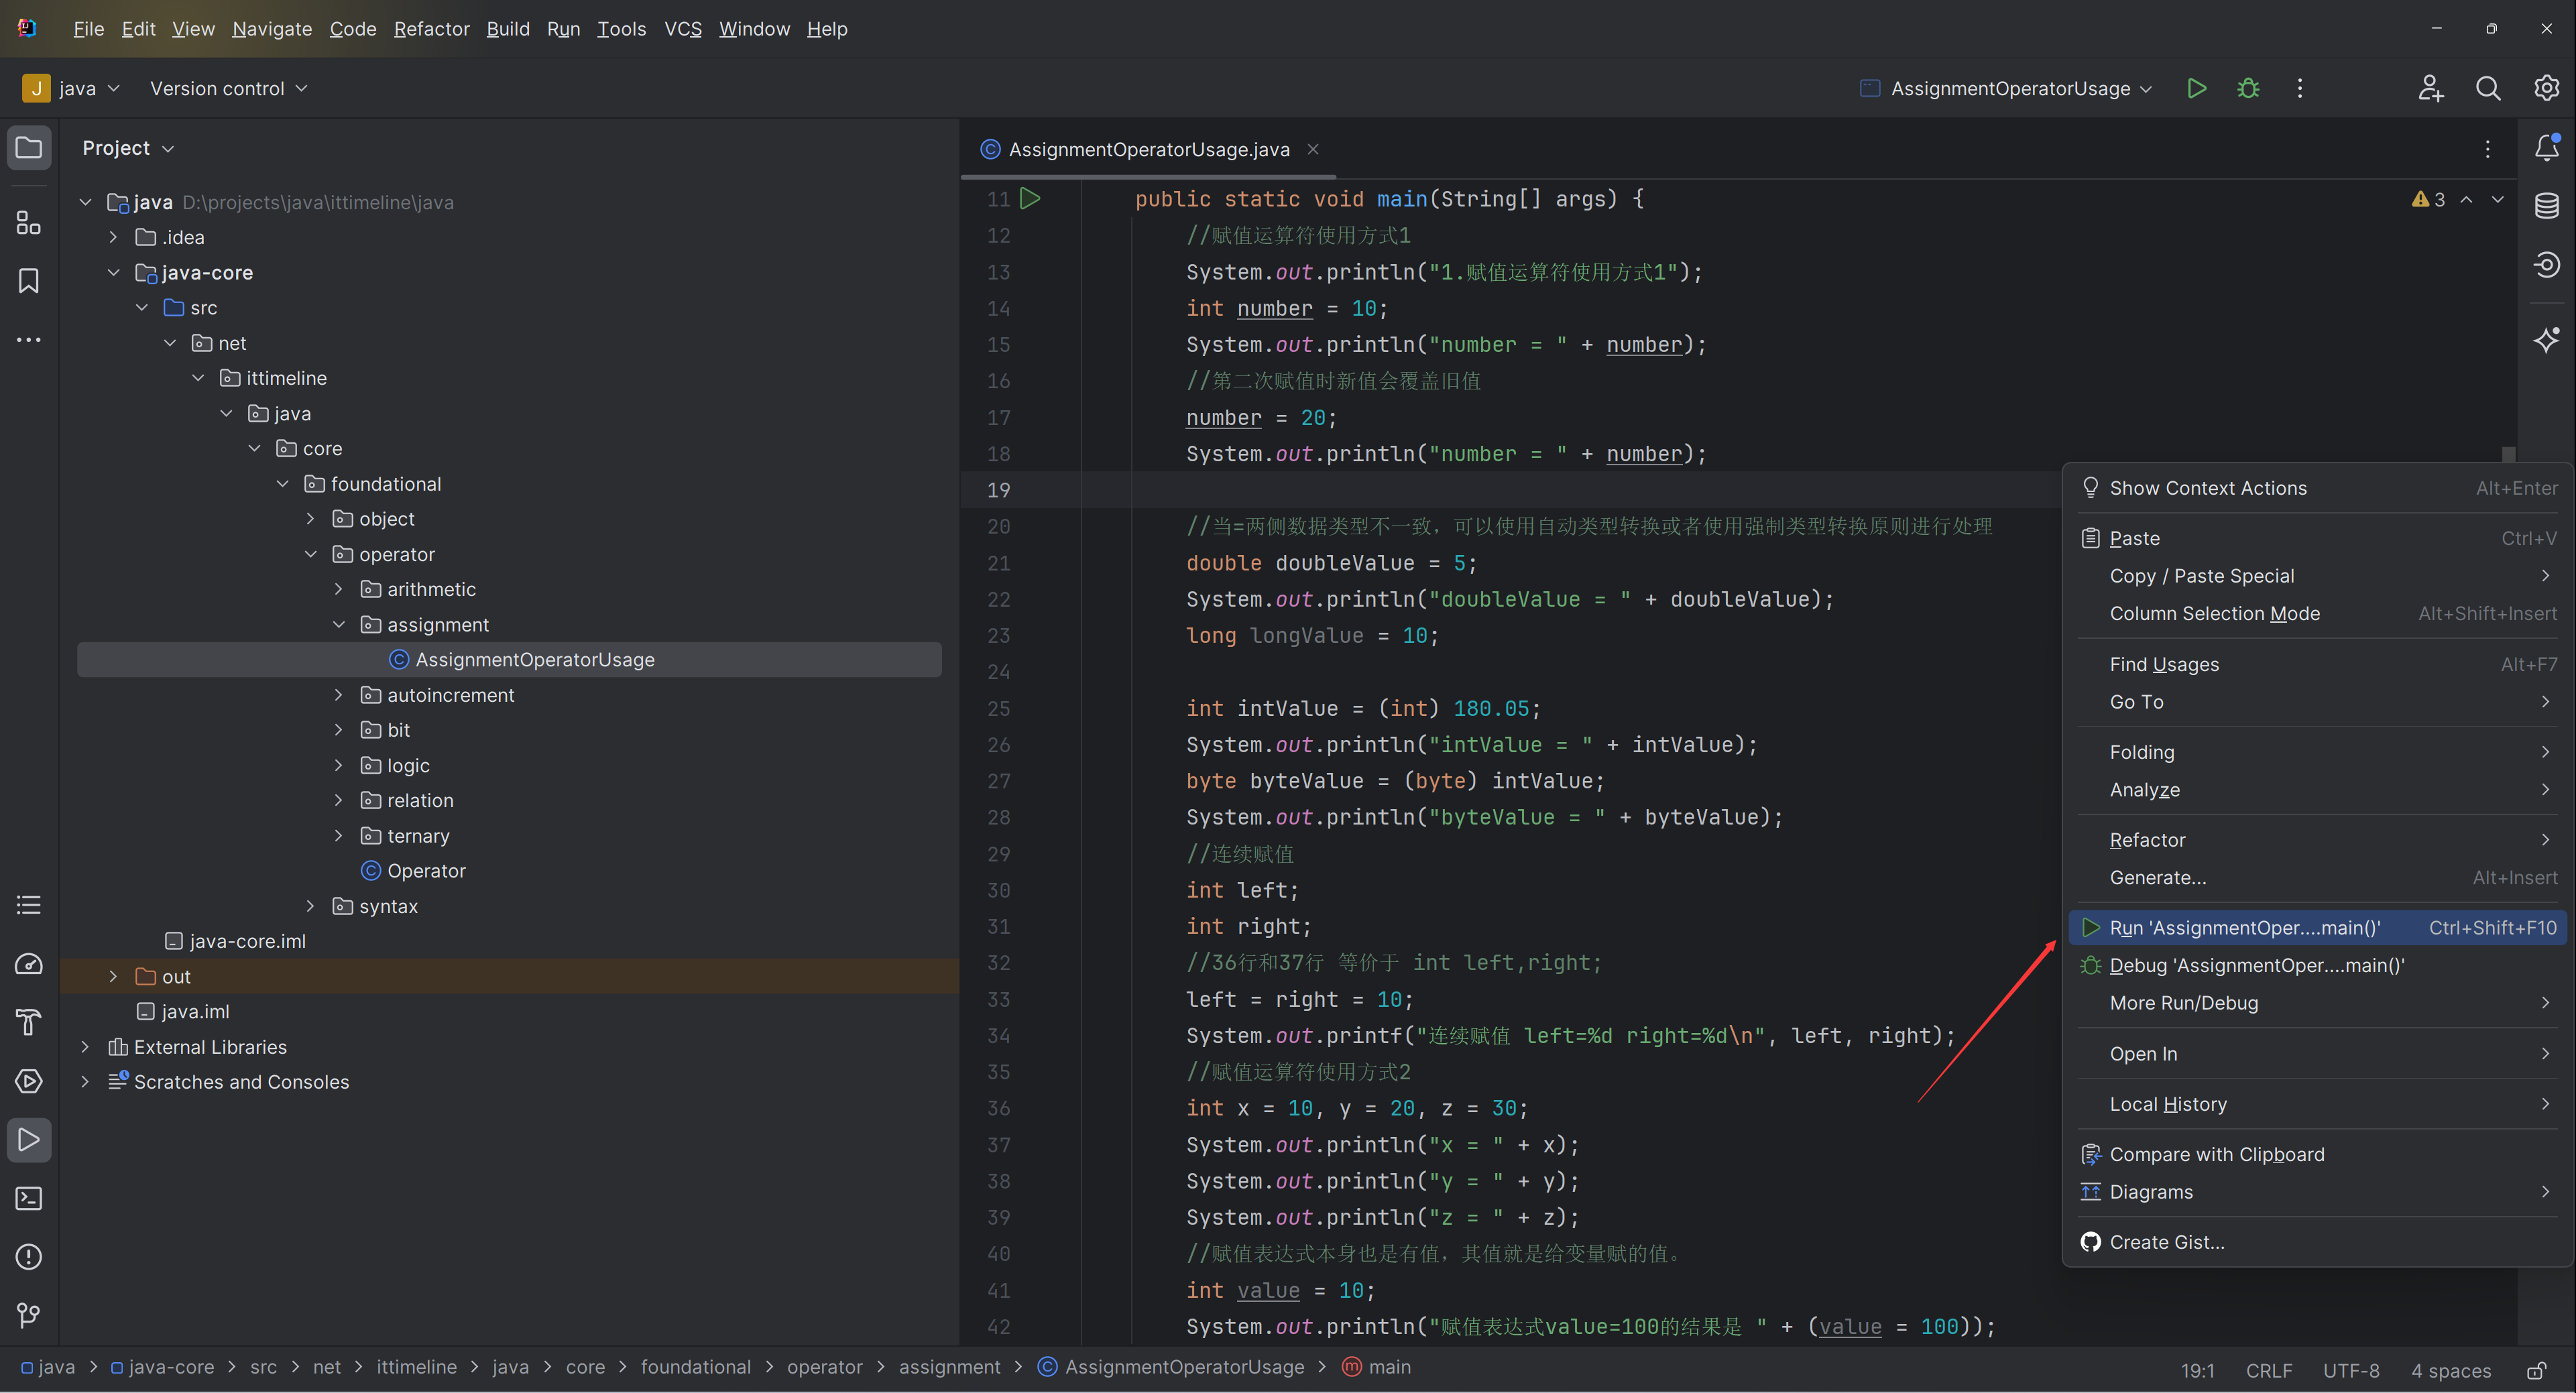Choose Debug 'AssignmentOper....main()' from context menu

pos(2317,965)
